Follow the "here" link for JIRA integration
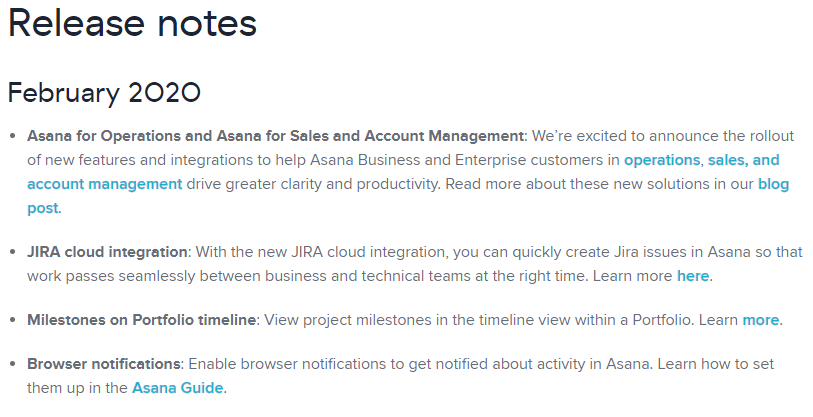 (693, 276)
